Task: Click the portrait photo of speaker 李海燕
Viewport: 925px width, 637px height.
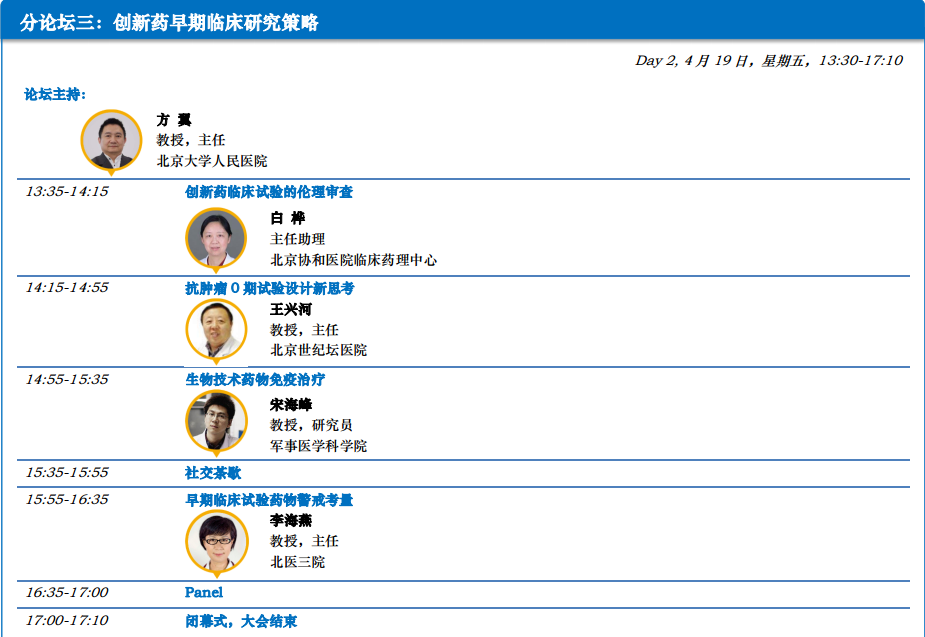Action: [x=217, y=543]
